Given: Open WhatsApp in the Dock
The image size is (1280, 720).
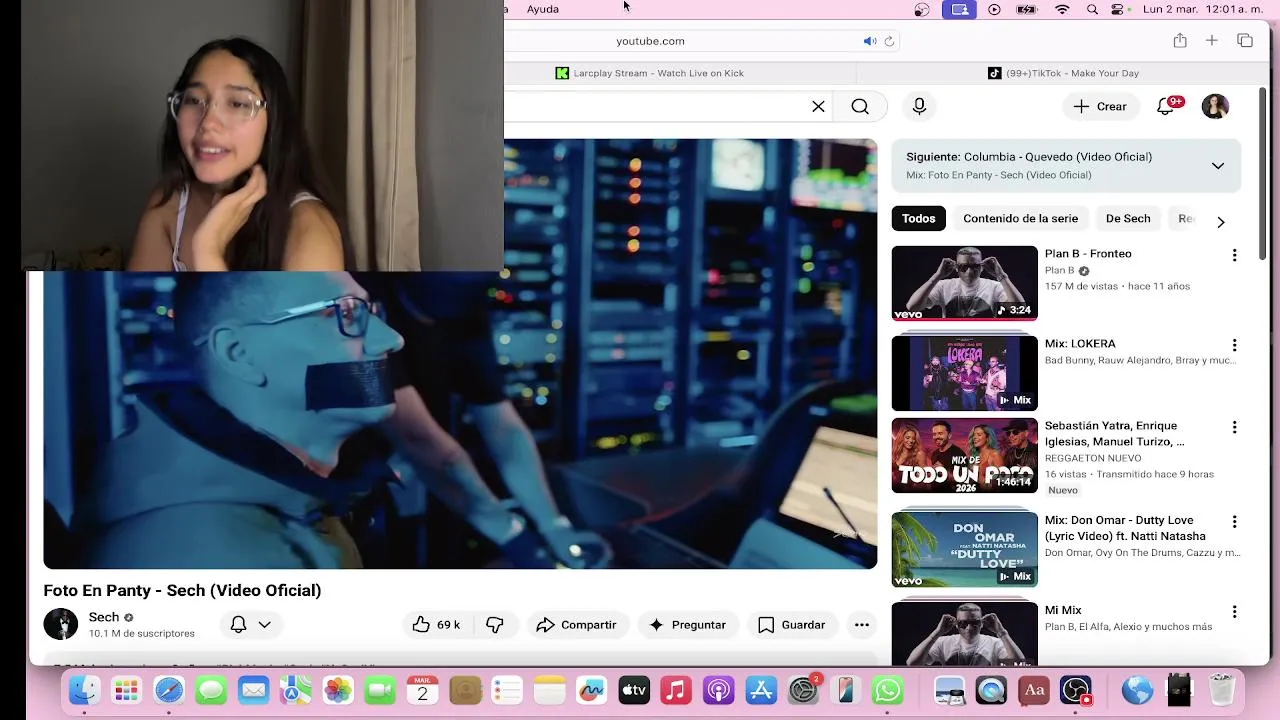Looking at the screenshot, I should (x=888, y=690).
